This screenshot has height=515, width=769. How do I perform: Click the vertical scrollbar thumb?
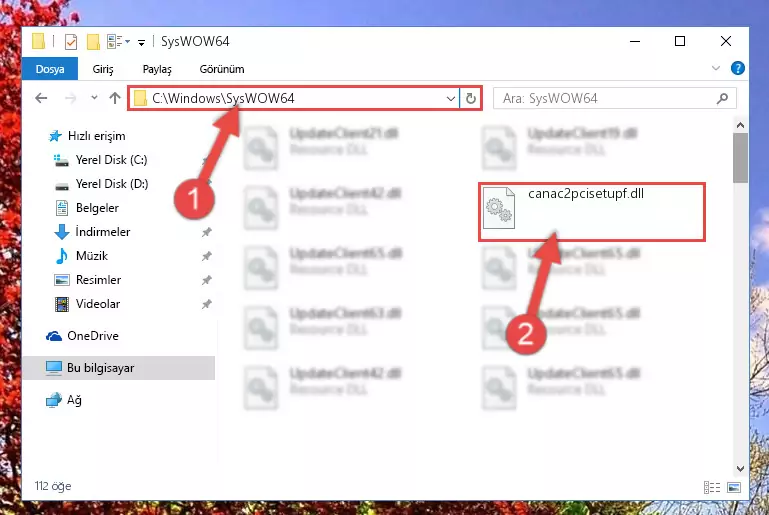pos(740,158)
